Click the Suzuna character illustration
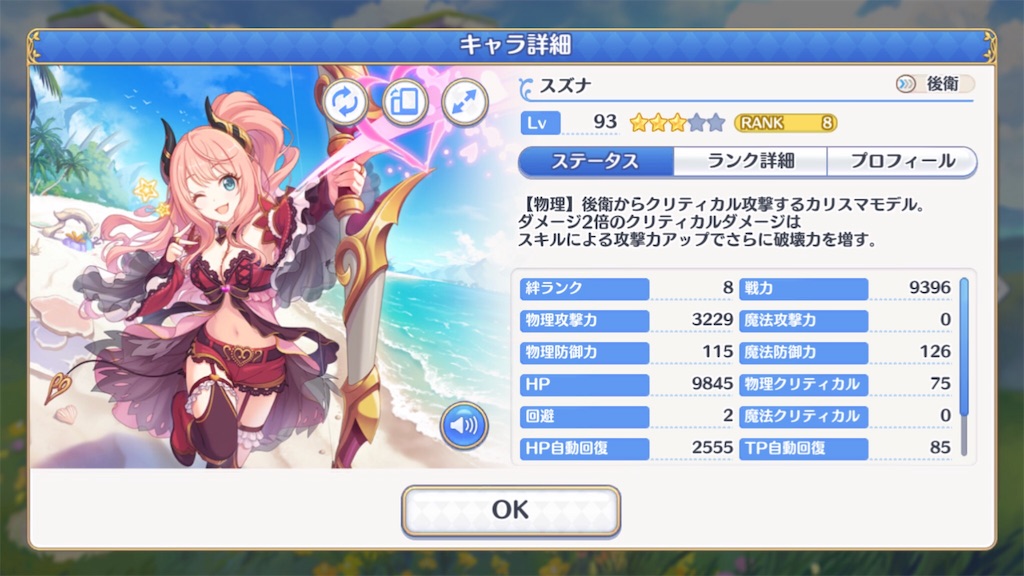The width and height of the screenshot is (1024, 576). point(216,274)
